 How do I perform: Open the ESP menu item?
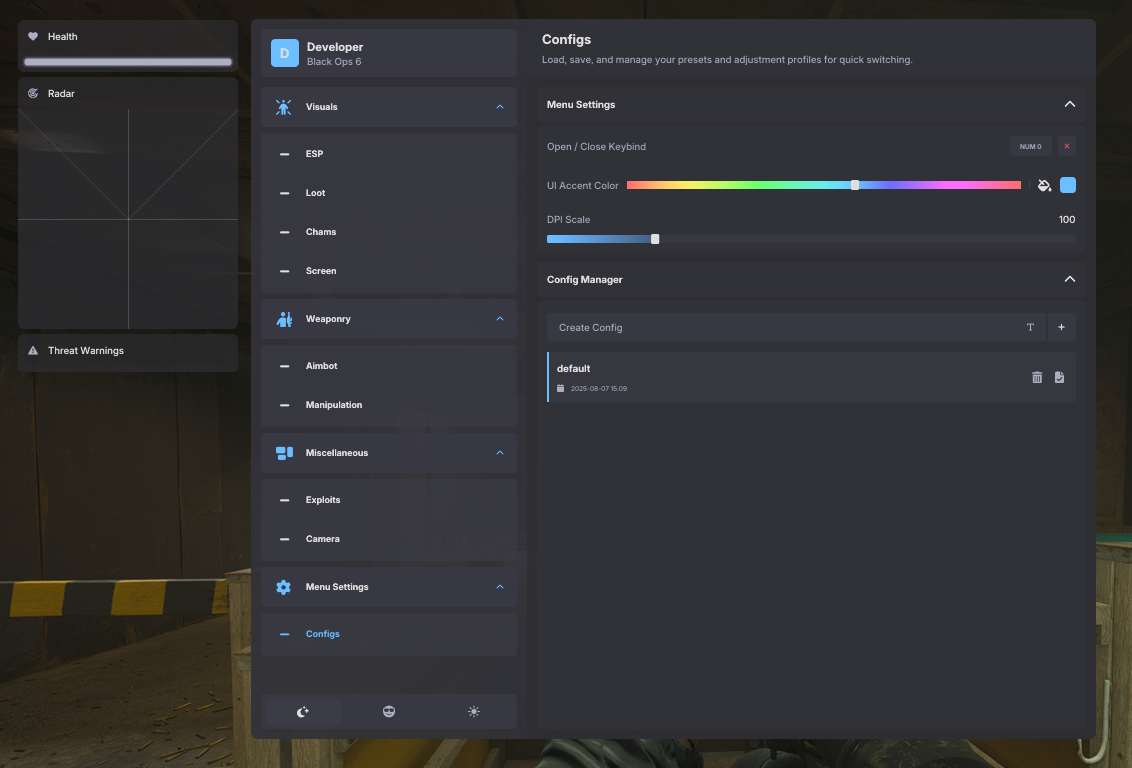tap(314, 154)
